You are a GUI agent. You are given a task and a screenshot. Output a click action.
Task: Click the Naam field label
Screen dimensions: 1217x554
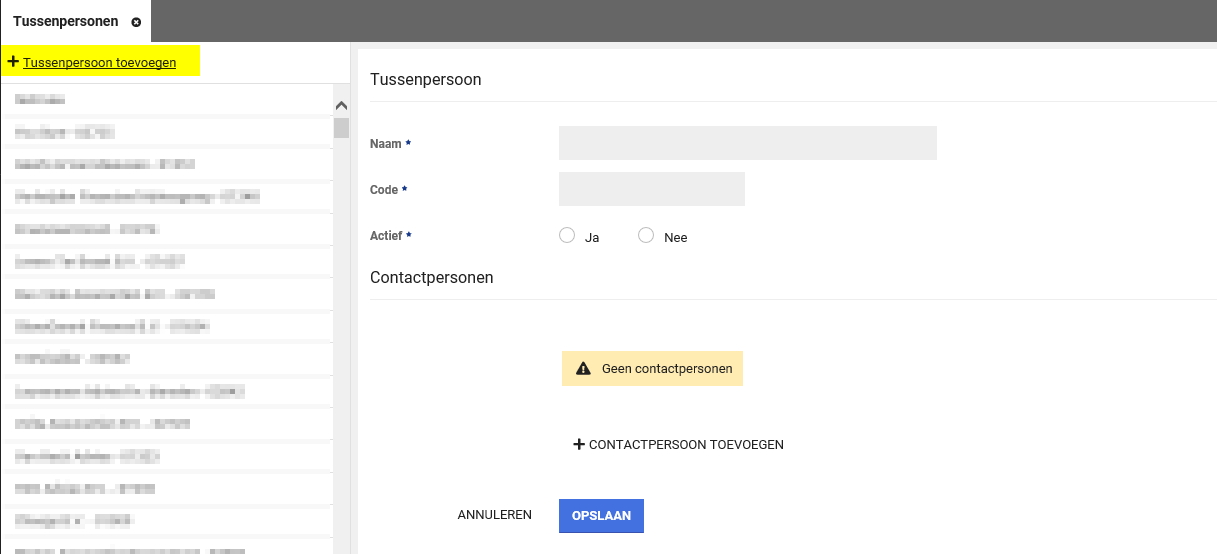tap(386, 144)
